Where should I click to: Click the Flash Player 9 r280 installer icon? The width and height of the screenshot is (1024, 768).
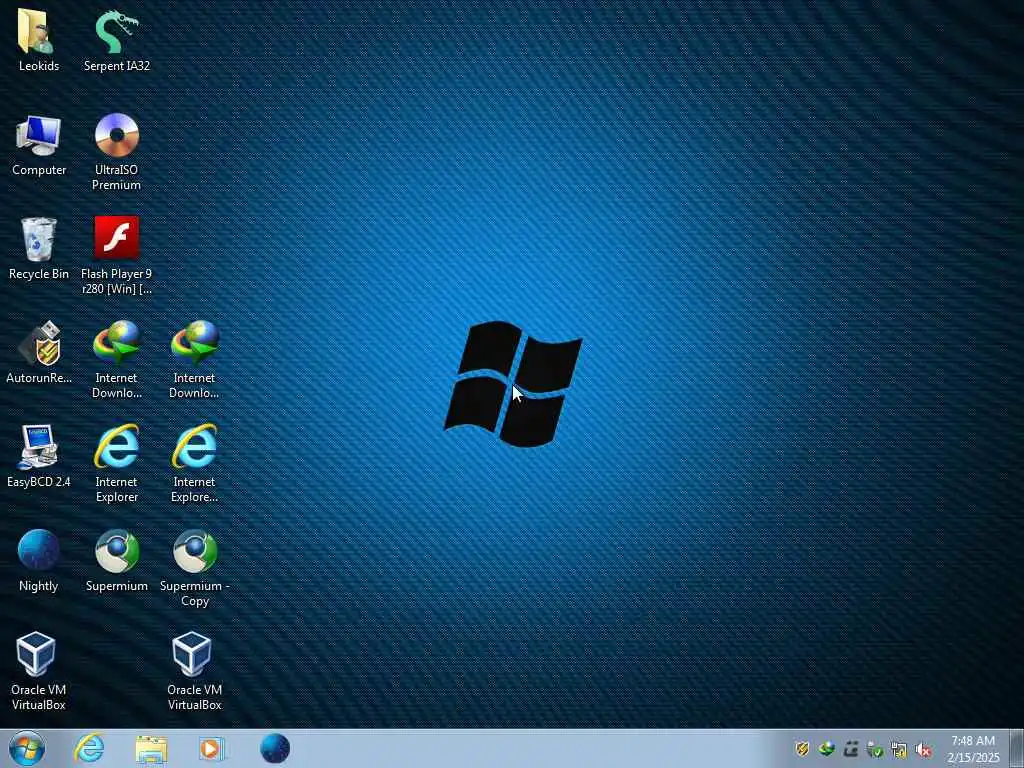tap(116, 255)
